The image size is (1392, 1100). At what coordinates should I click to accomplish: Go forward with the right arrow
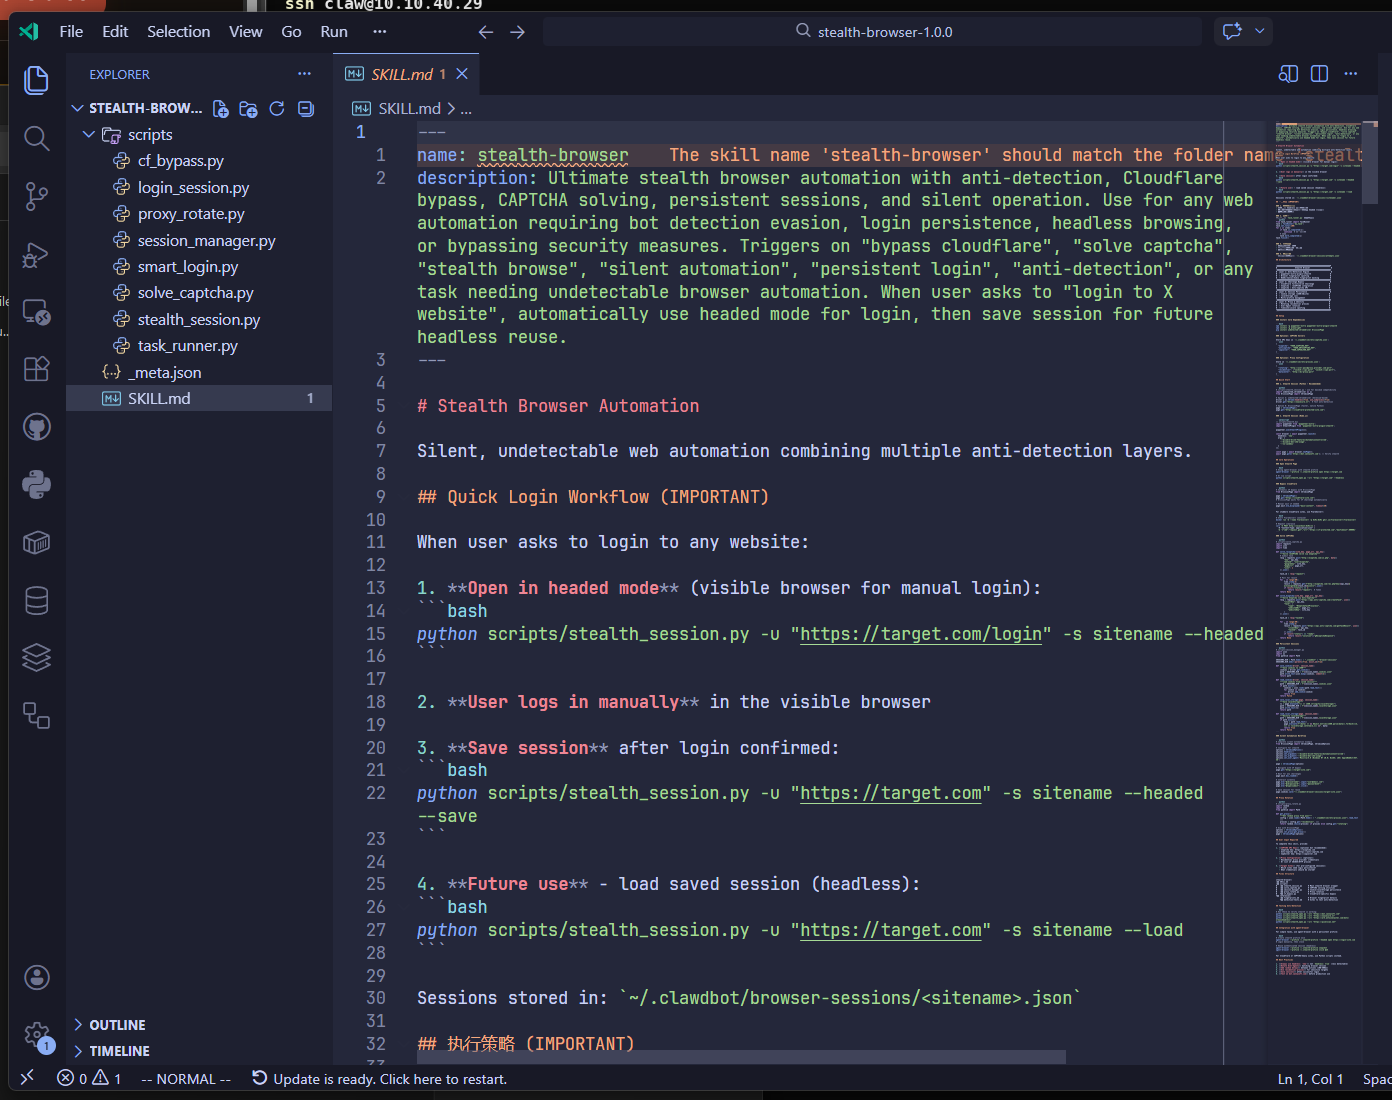tap(517, 32)
